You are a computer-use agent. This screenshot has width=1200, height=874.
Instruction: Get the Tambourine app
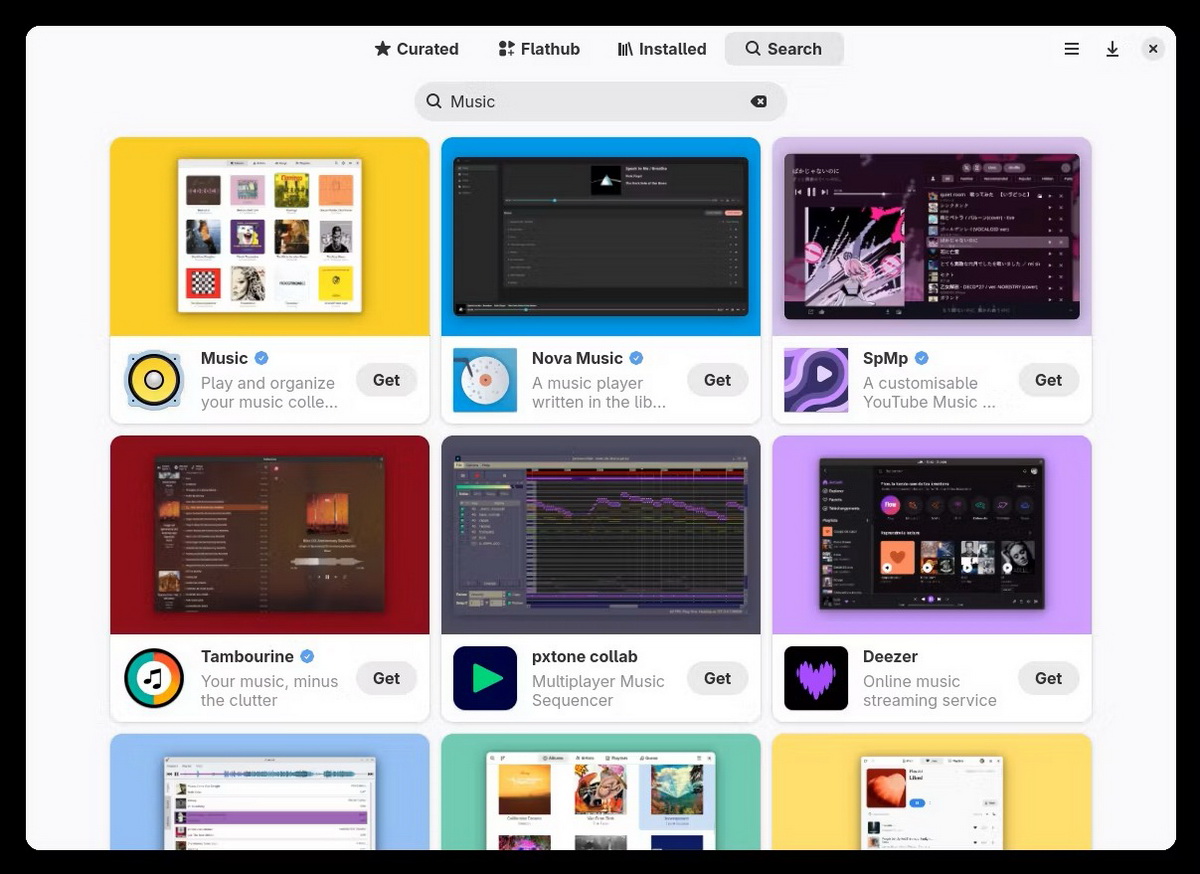click(x=386, y=678)
